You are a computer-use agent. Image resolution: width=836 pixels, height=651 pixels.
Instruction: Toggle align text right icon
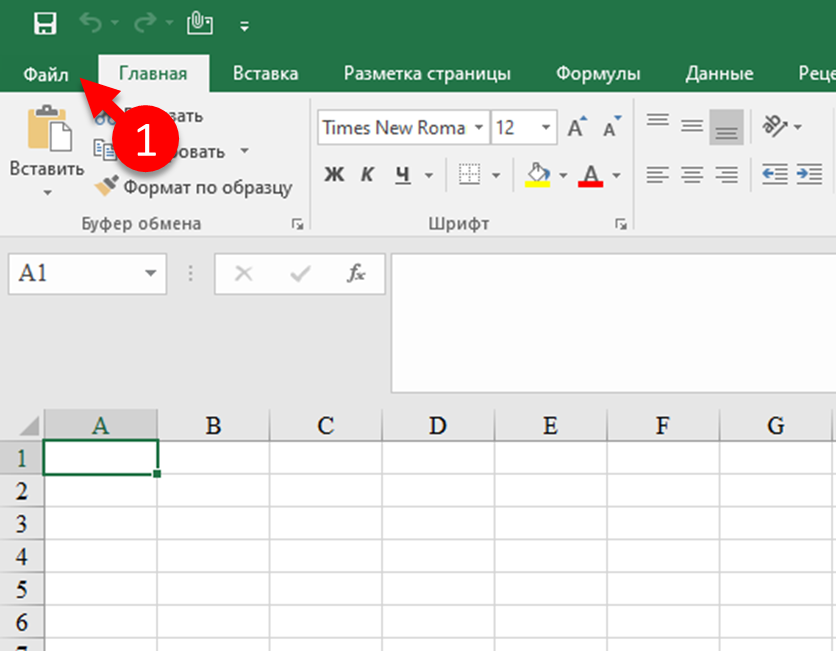click(x=726, y=174)
